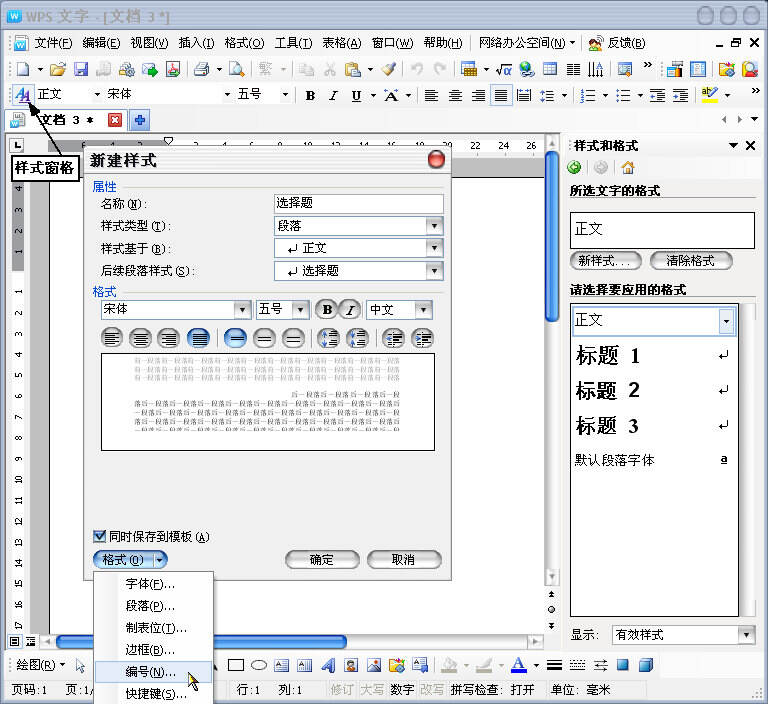Click the 清除格式 button
Screen dimensions: 768x704
(691, 261)
